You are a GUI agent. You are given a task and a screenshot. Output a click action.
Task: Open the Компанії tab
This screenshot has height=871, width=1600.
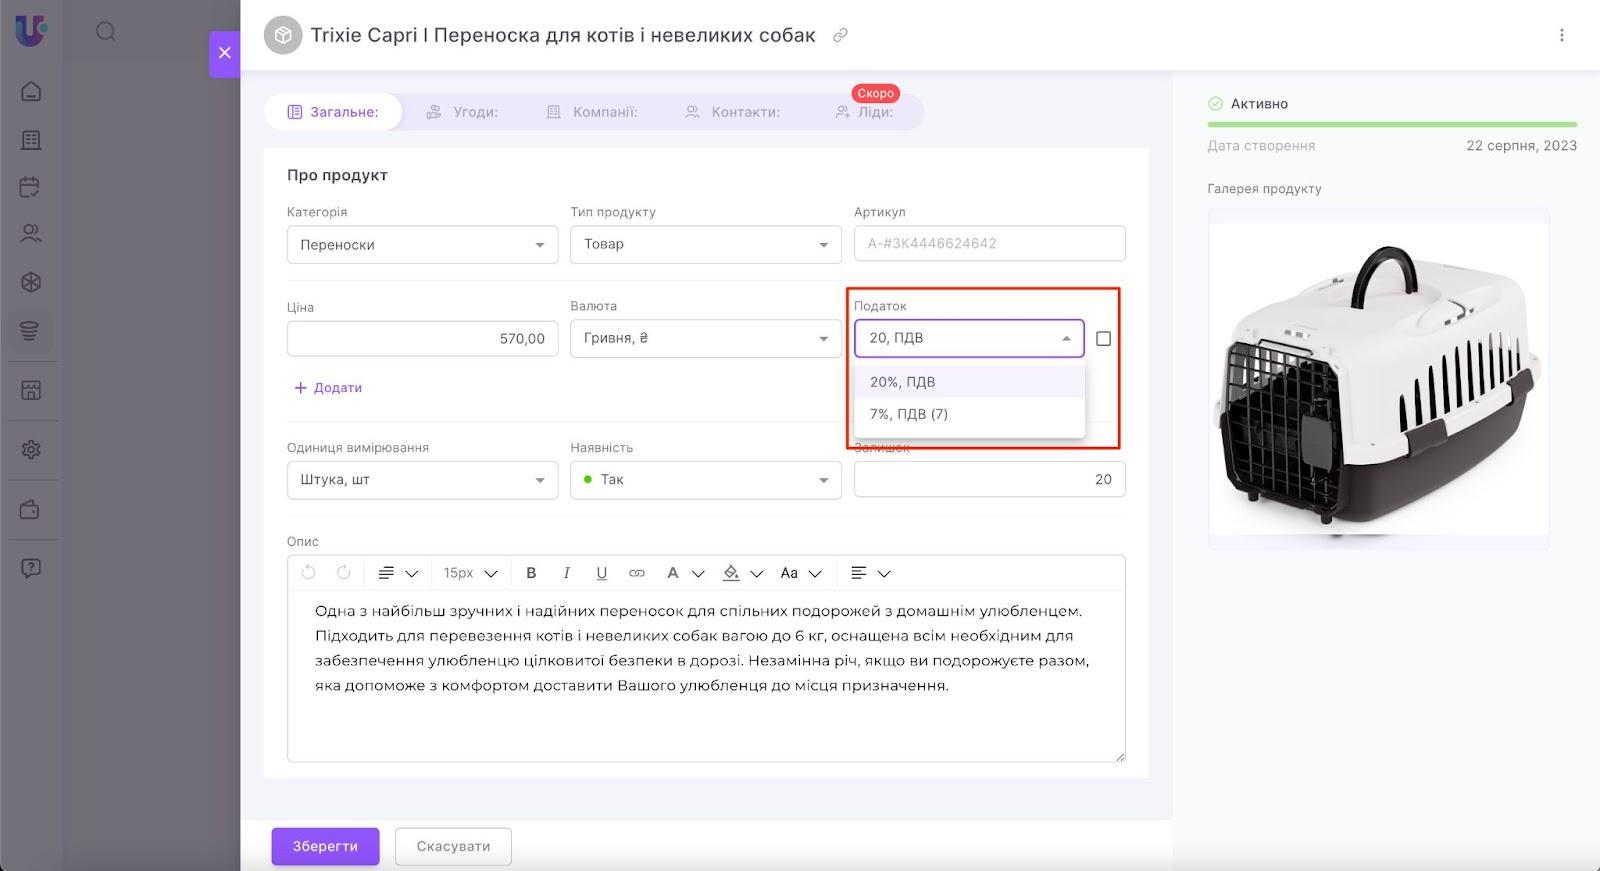(592, 112)
